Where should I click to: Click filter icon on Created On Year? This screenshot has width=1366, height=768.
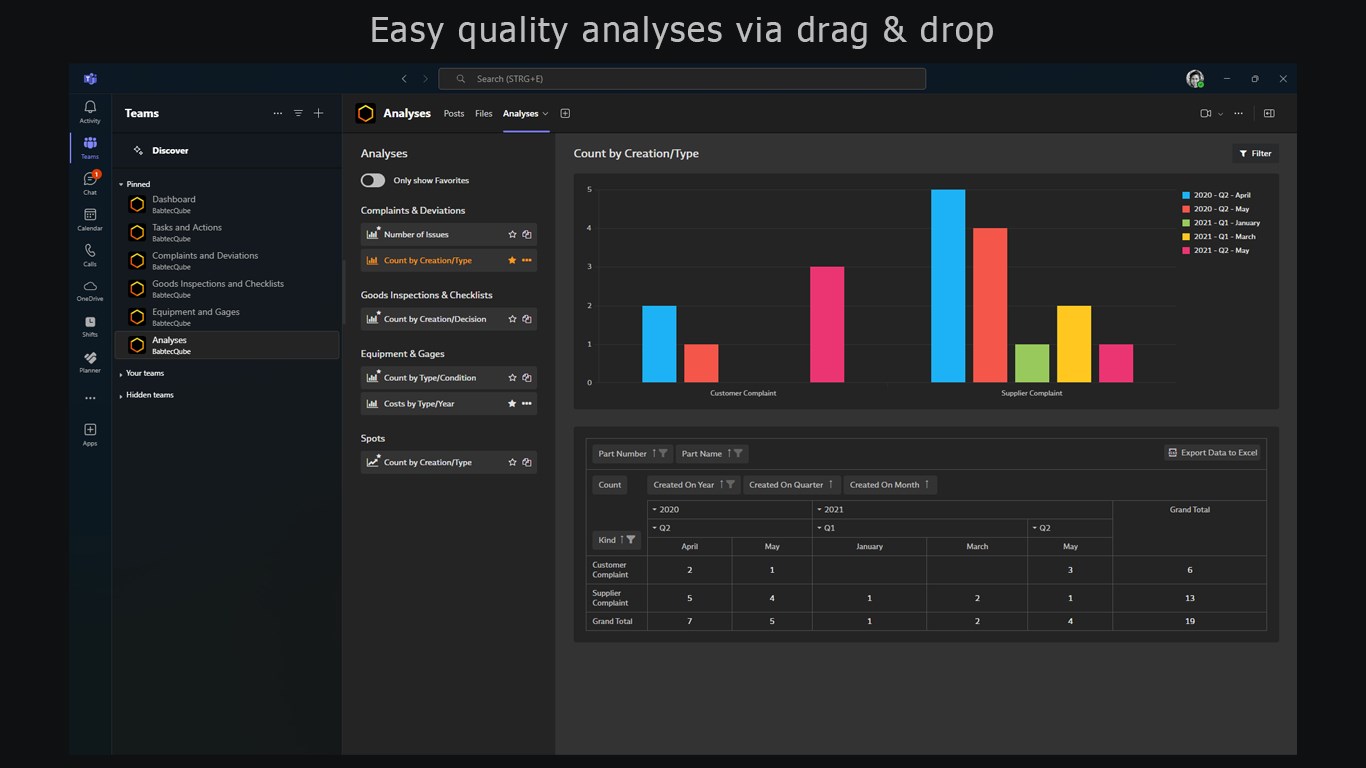pyautogui.click(x=731, y=485)
